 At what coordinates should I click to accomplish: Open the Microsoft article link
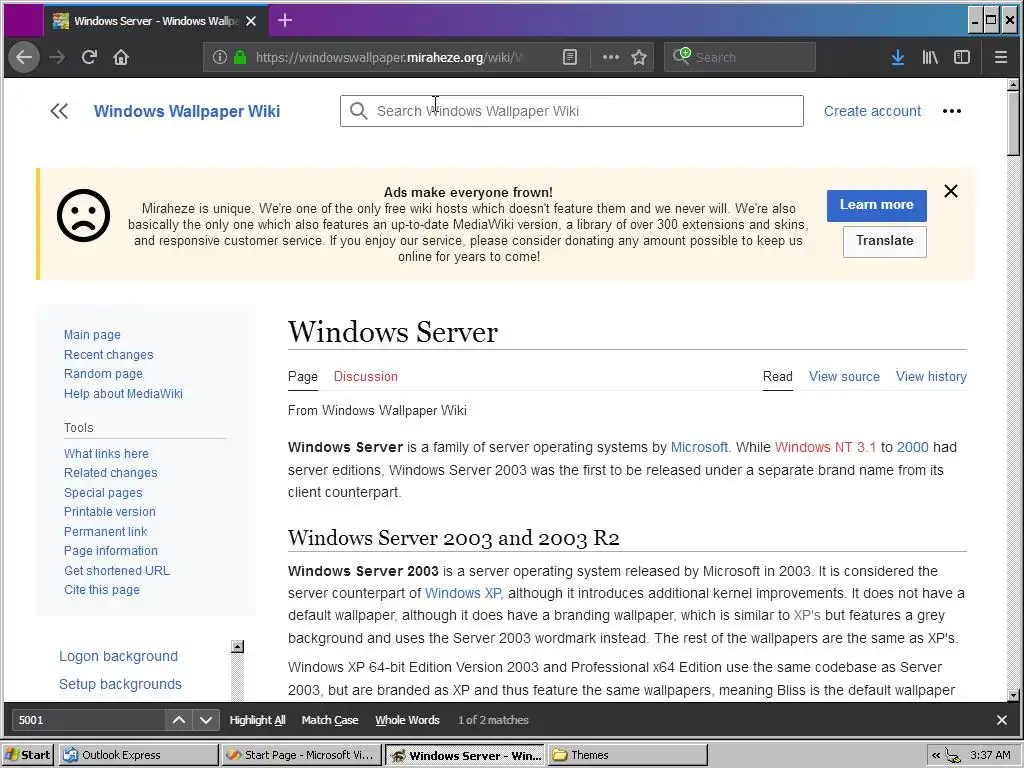point(699,447)
